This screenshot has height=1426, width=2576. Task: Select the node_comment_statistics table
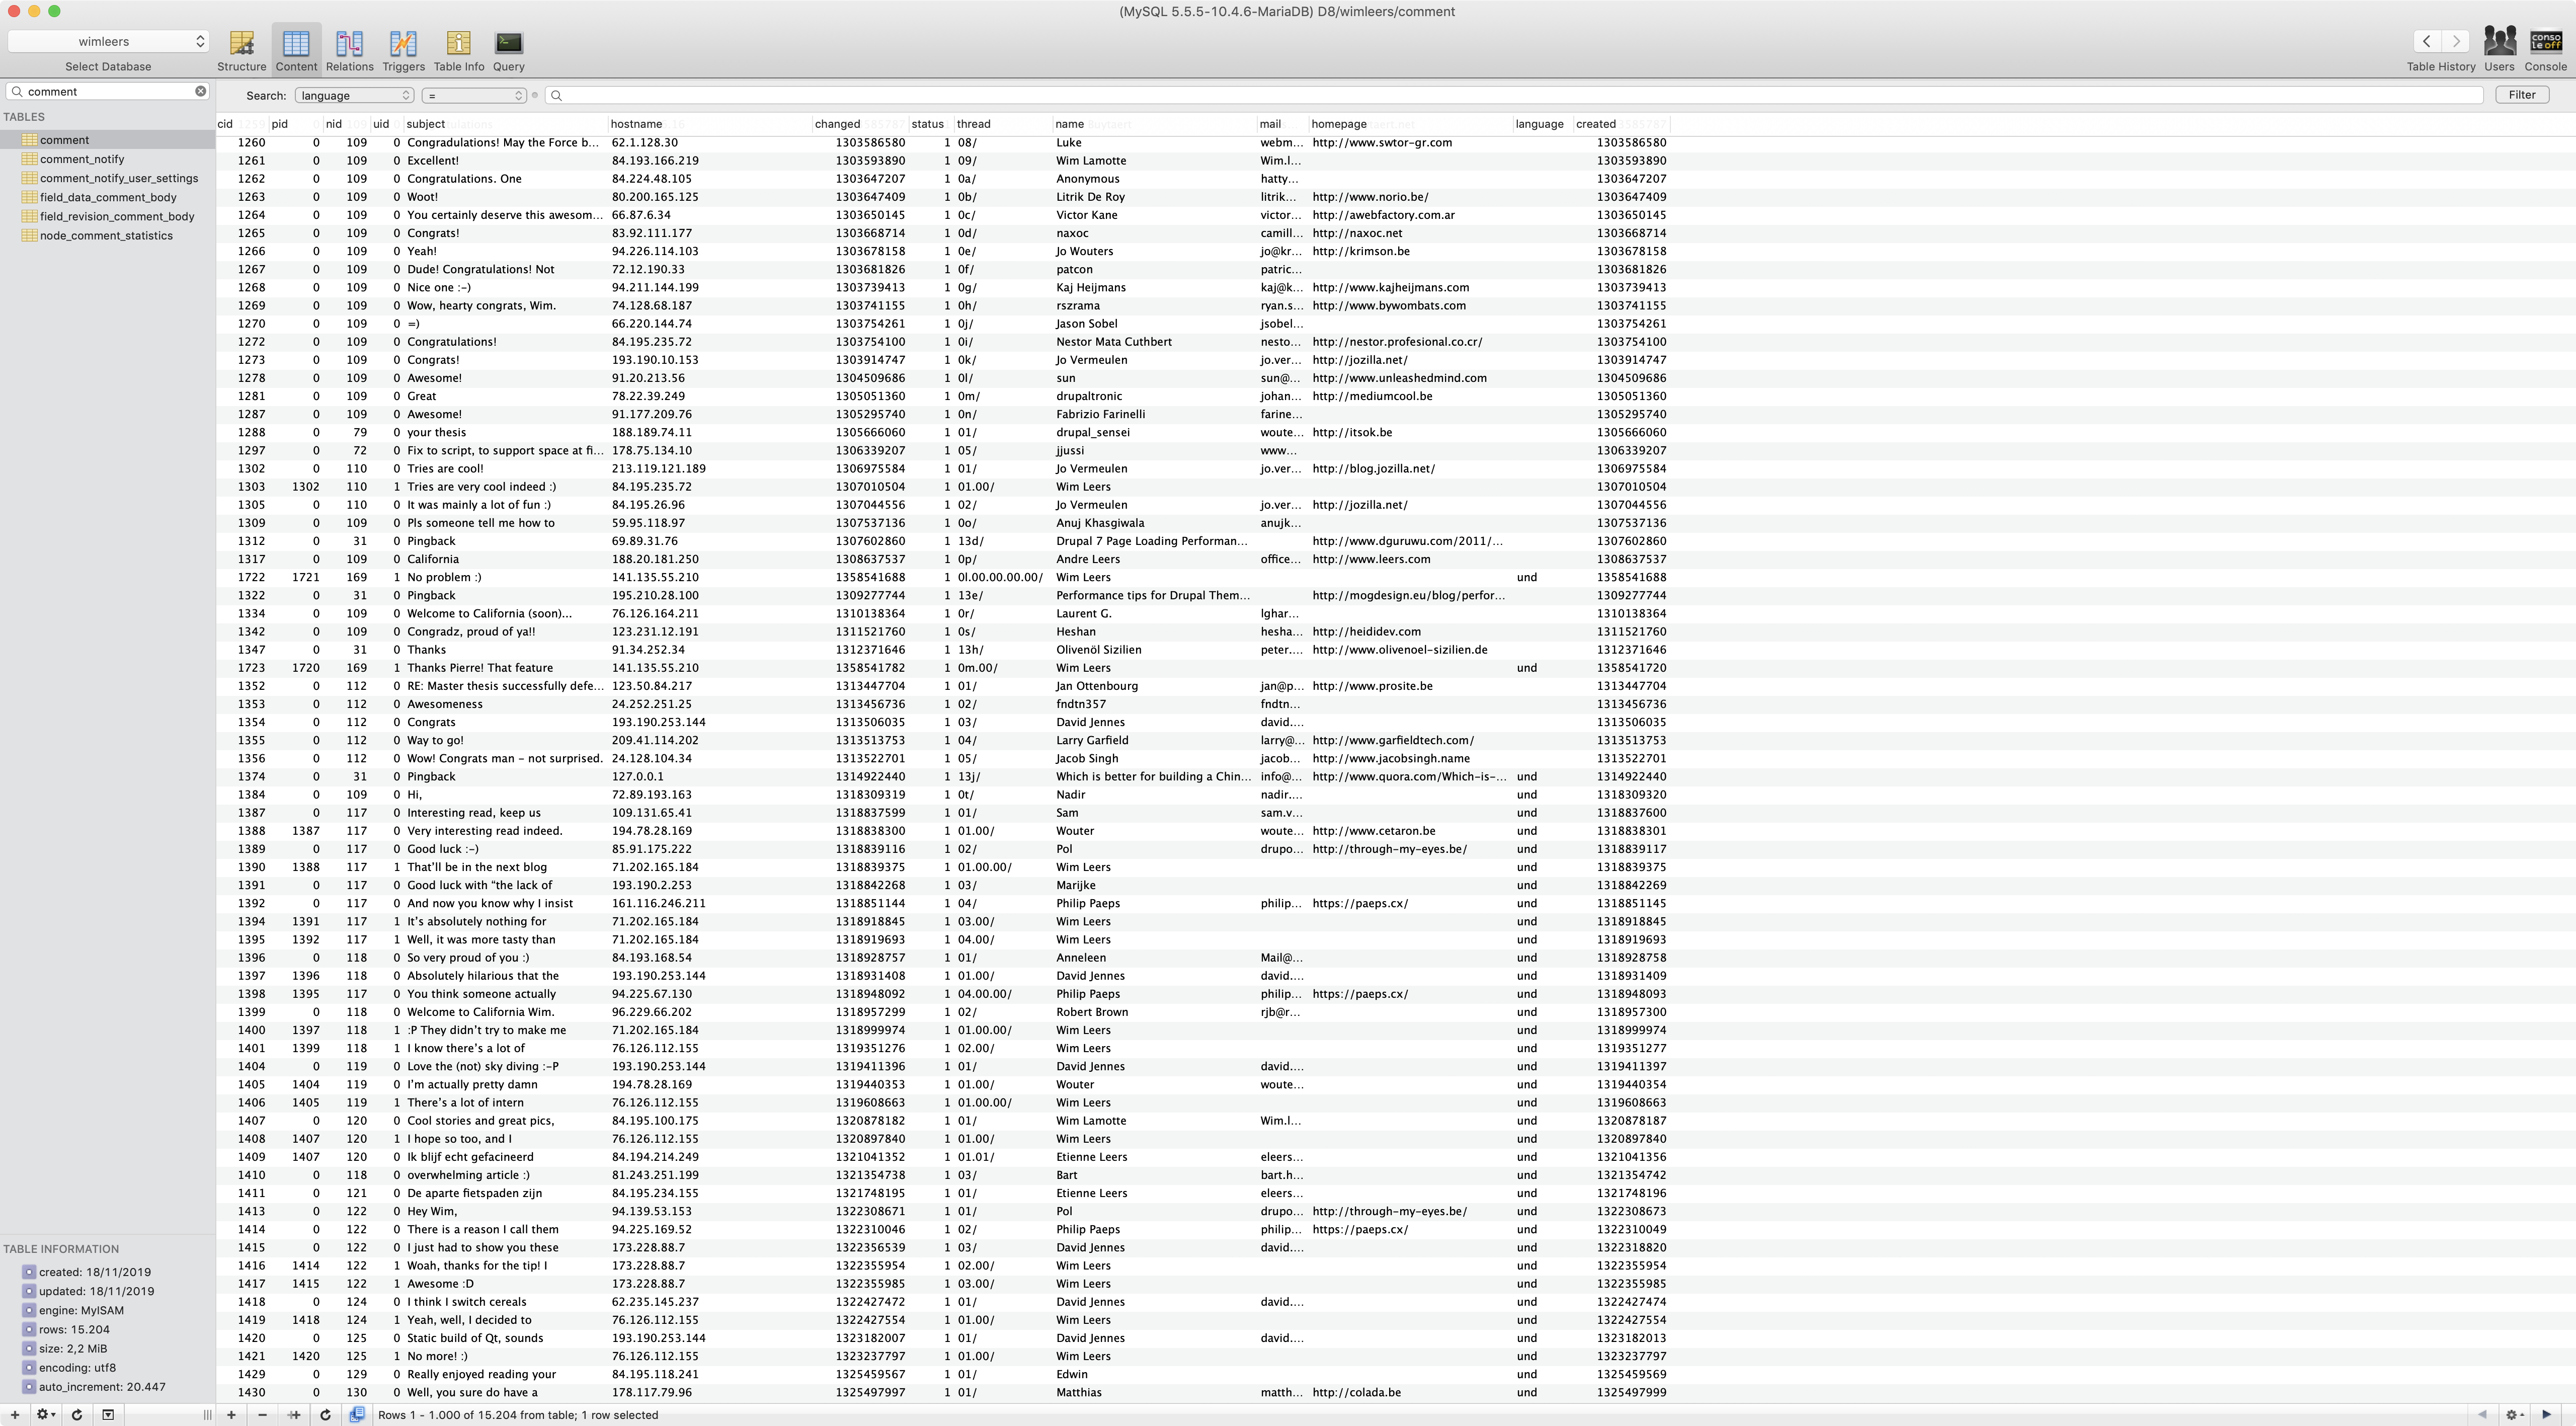(x=106, y=235)
